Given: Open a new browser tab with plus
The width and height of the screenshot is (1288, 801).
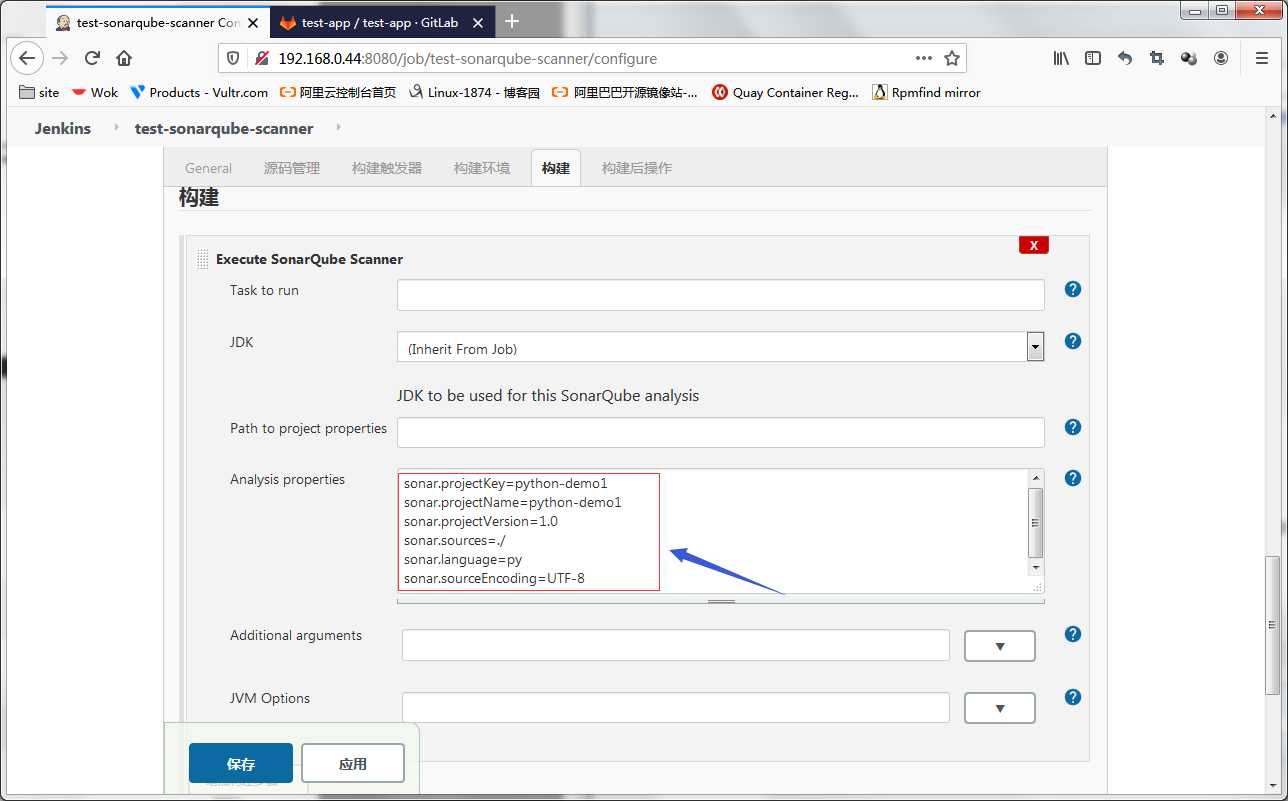Looking at the screenshot, I should click(512, 21).
